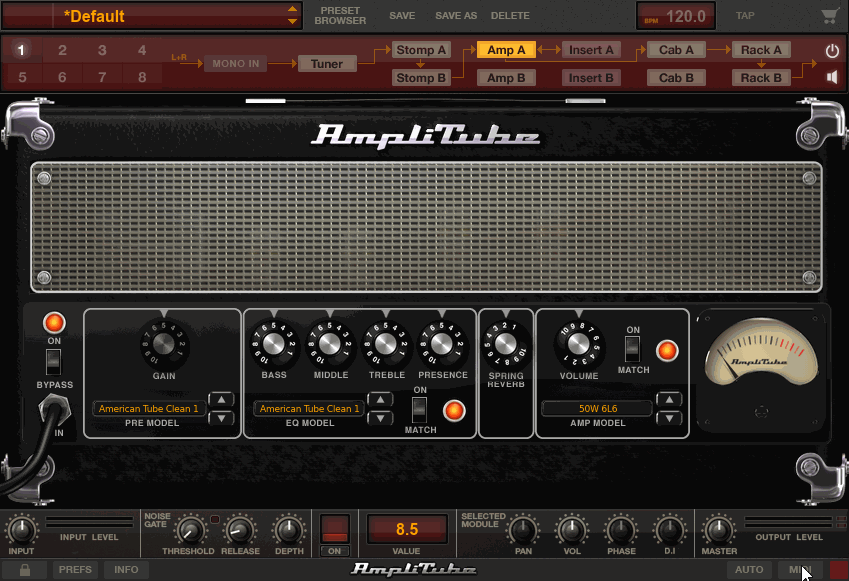Click amp model down arrow
Screen dimensions: 849x581
(669, 418)
